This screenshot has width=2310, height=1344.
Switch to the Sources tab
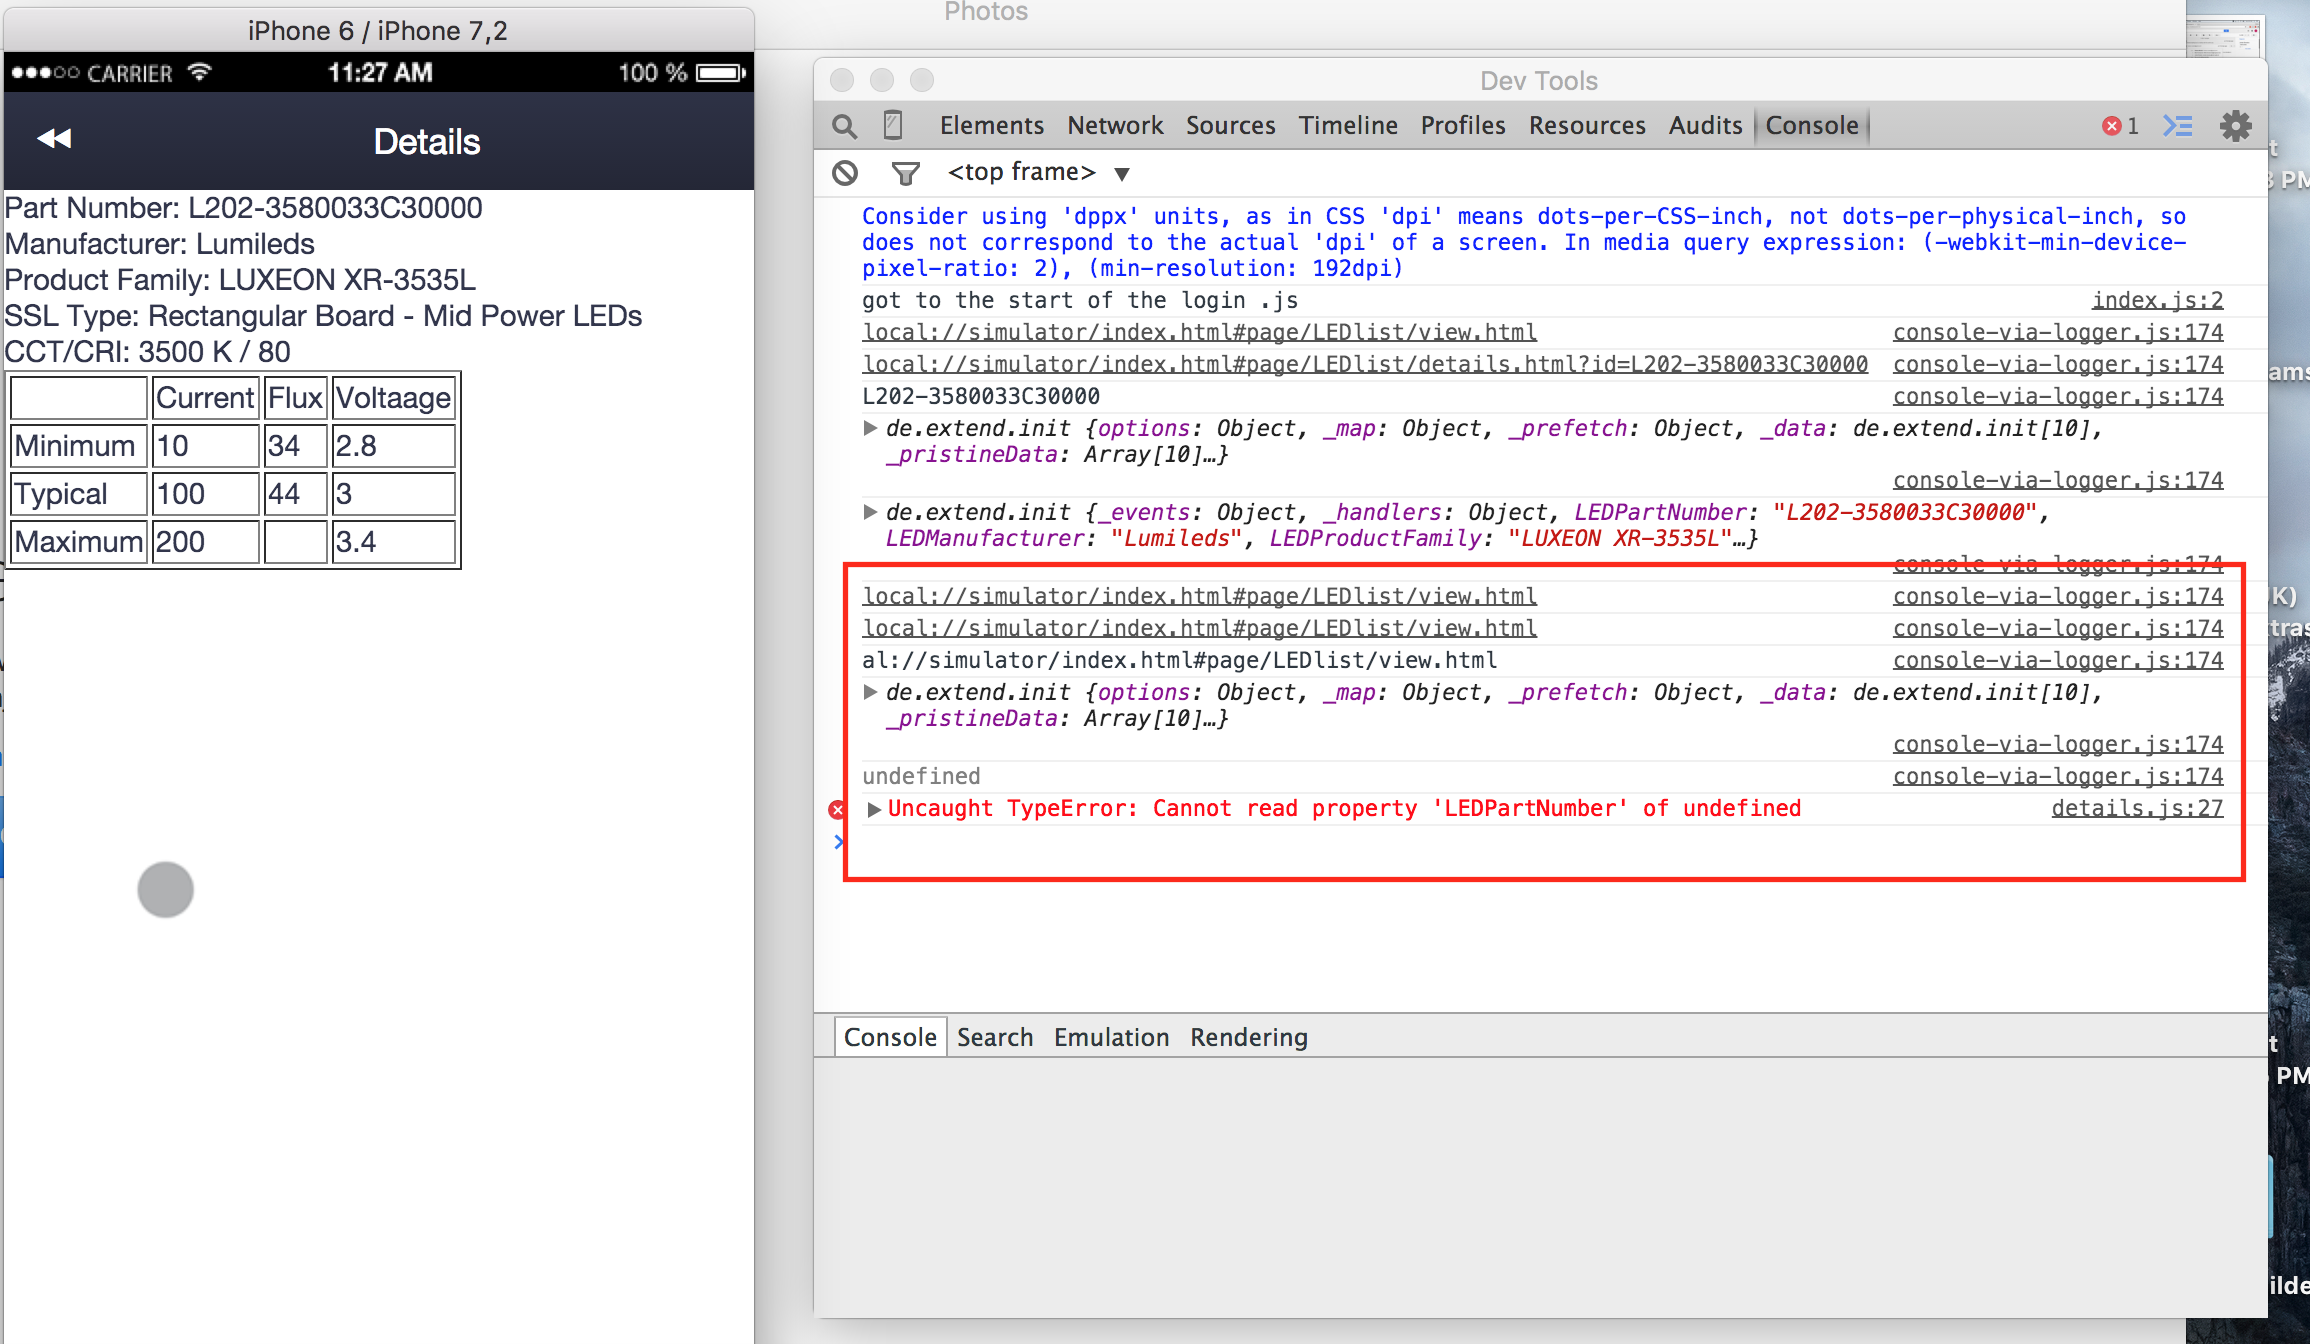(1230, 126)
